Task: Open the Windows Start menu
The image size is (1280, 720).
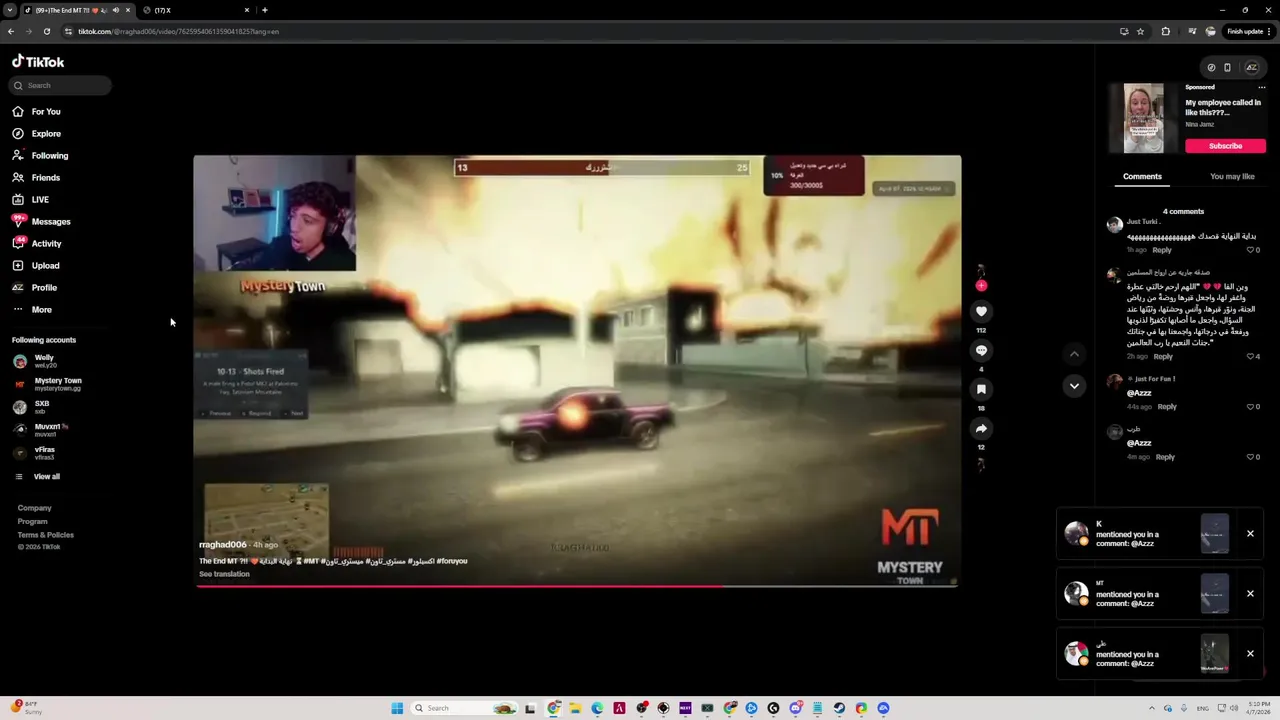Action: point(397,708)
